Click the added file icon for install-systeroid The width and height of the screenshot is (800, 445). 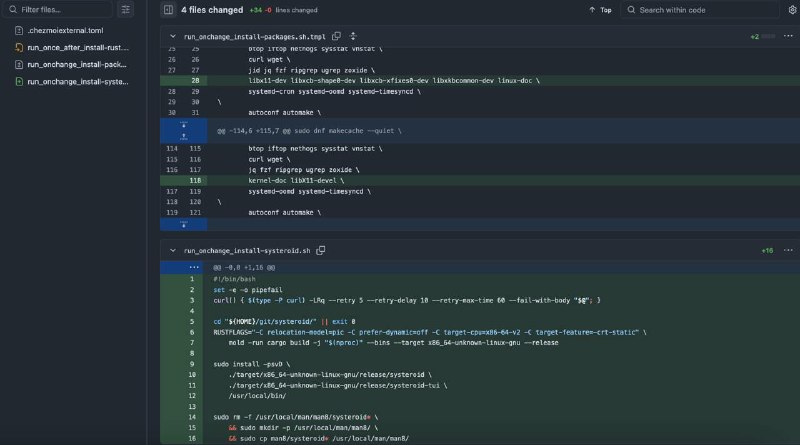[x=19, y=81]
